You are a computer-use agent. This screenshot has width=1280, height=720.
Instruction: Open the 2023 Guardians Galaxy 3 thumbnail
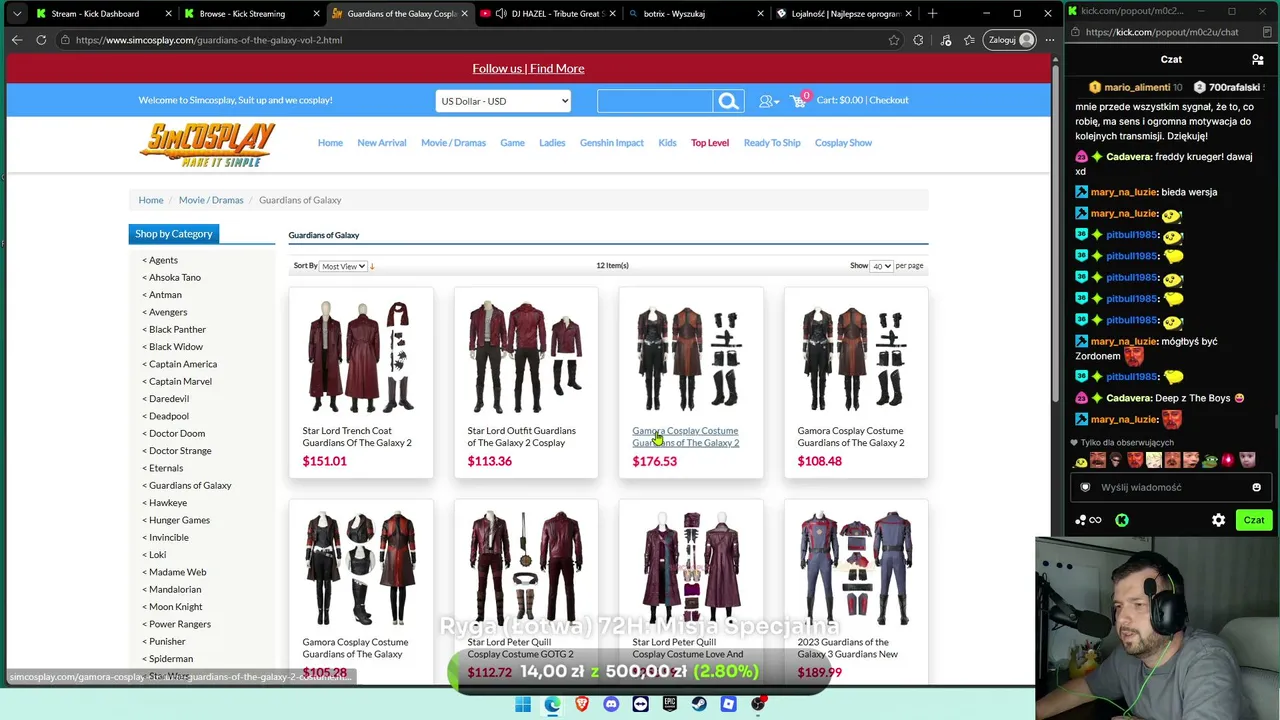(856, 569)
